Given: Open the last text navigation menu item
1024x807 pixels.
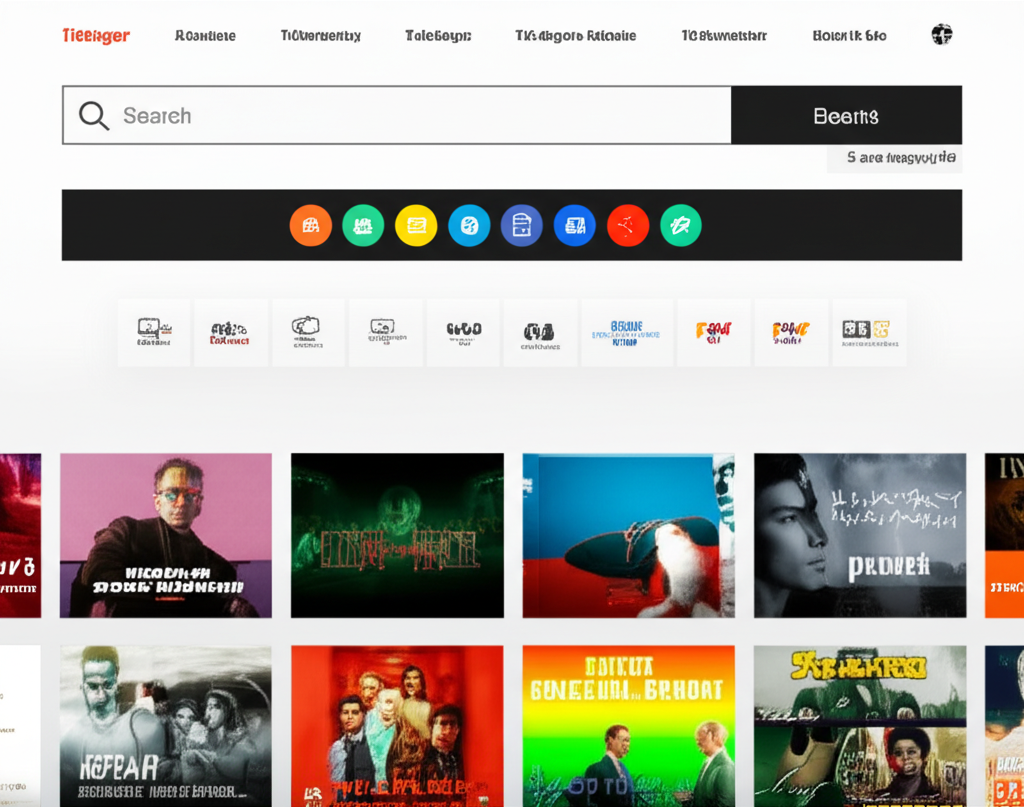Looking at the screenshot, I should coord(849,36).
